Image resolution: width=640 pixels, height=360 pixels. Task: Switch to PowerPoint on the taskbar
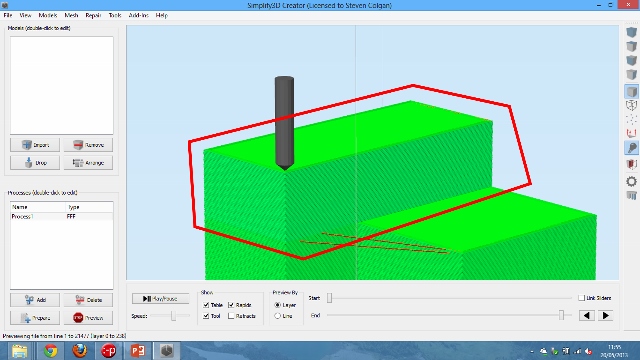tap(138, 351)
